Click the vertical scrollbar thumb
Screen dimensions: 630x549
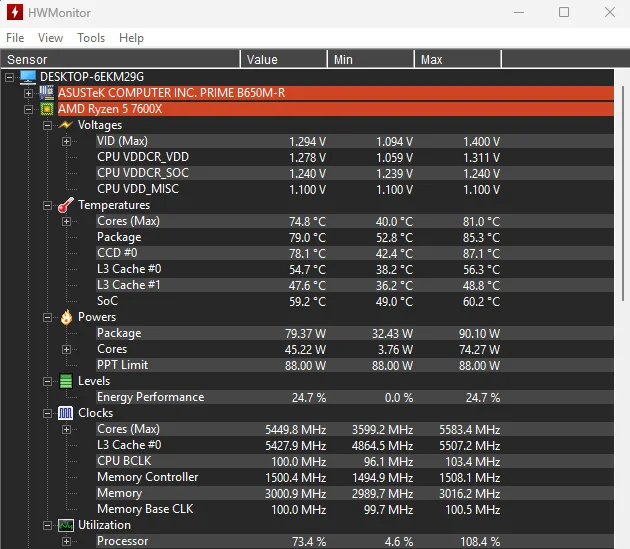click(623, 193)
